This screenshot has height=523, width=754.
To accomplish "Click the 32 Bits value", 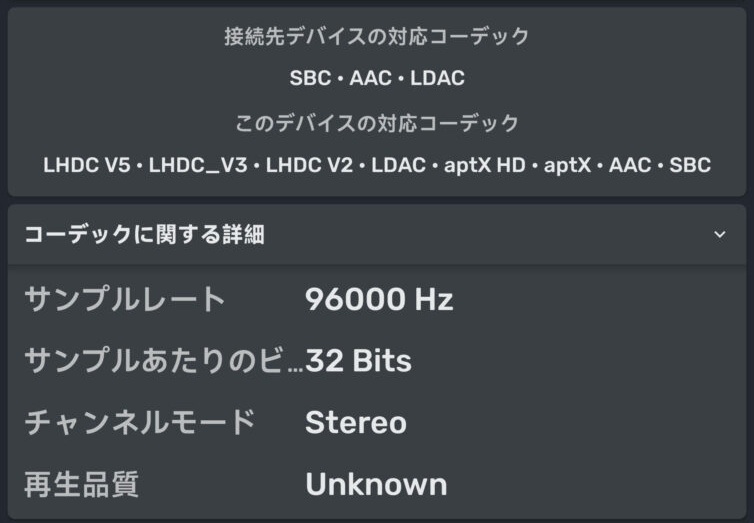I will tap(359, 361).
